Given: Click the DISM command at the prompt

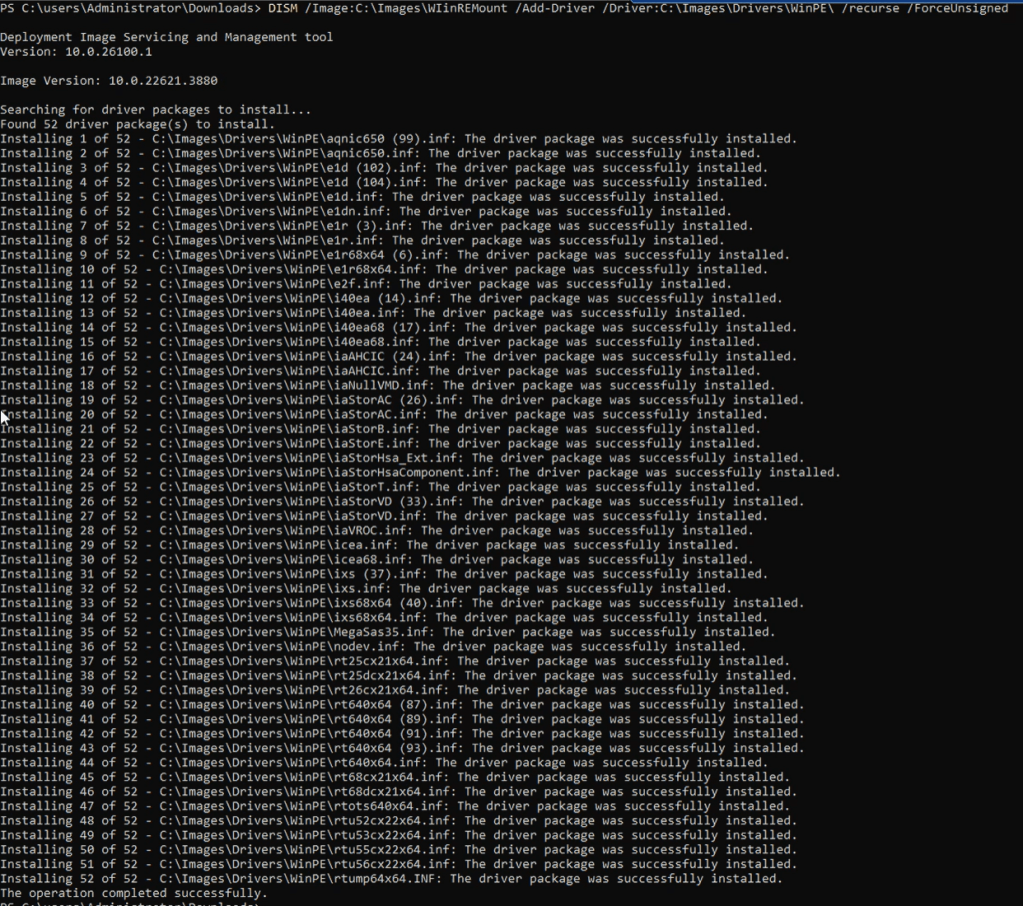Looking at the screenshot, I should click(x=284, y=8).
